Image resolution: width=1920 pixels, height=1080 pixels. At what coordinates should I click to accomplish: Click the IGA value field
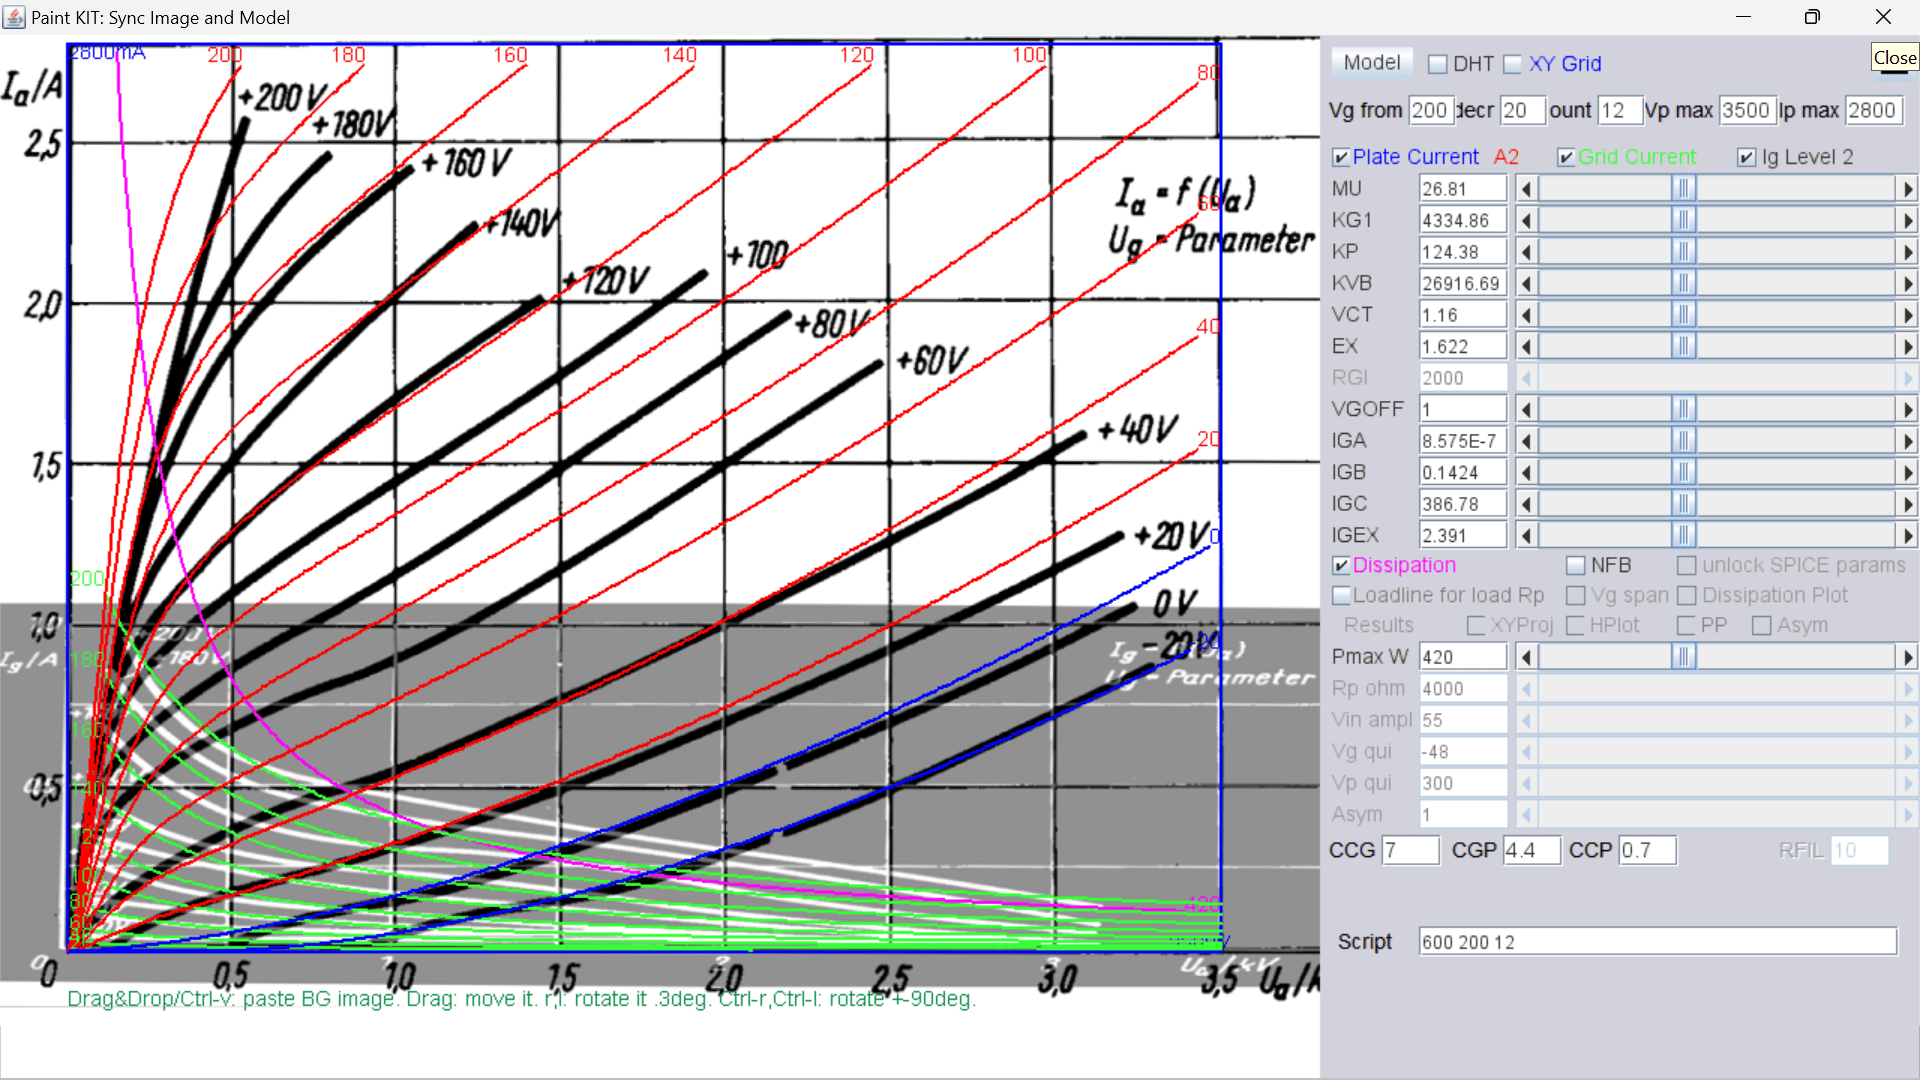point(1463,441)
